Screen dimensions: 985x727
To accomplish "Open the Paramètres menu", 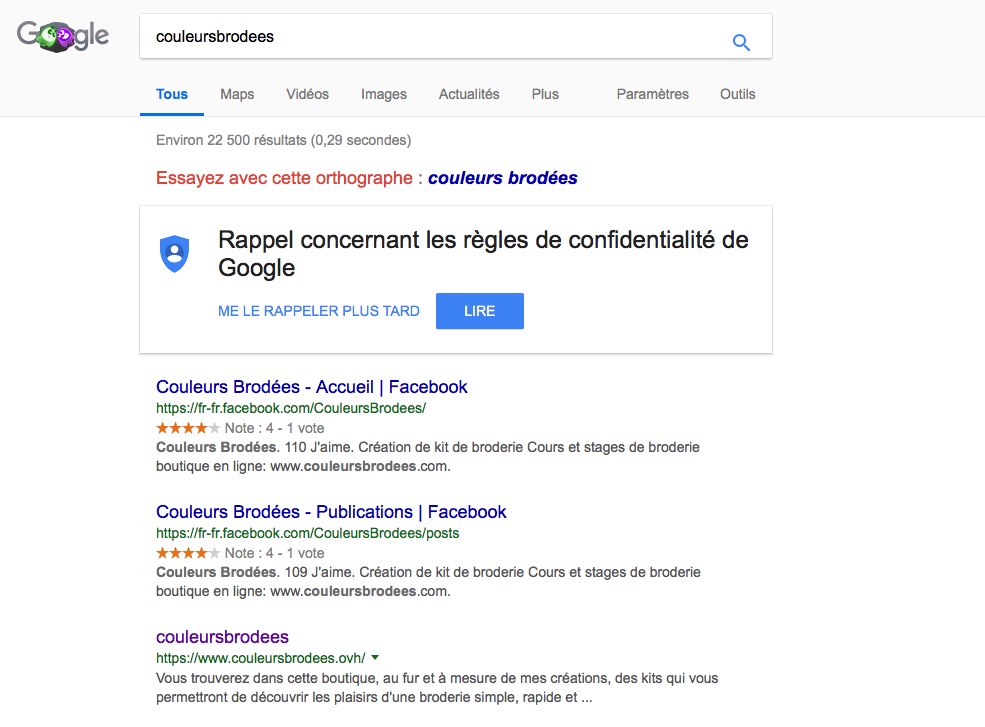I will click(x=652, y=94).
